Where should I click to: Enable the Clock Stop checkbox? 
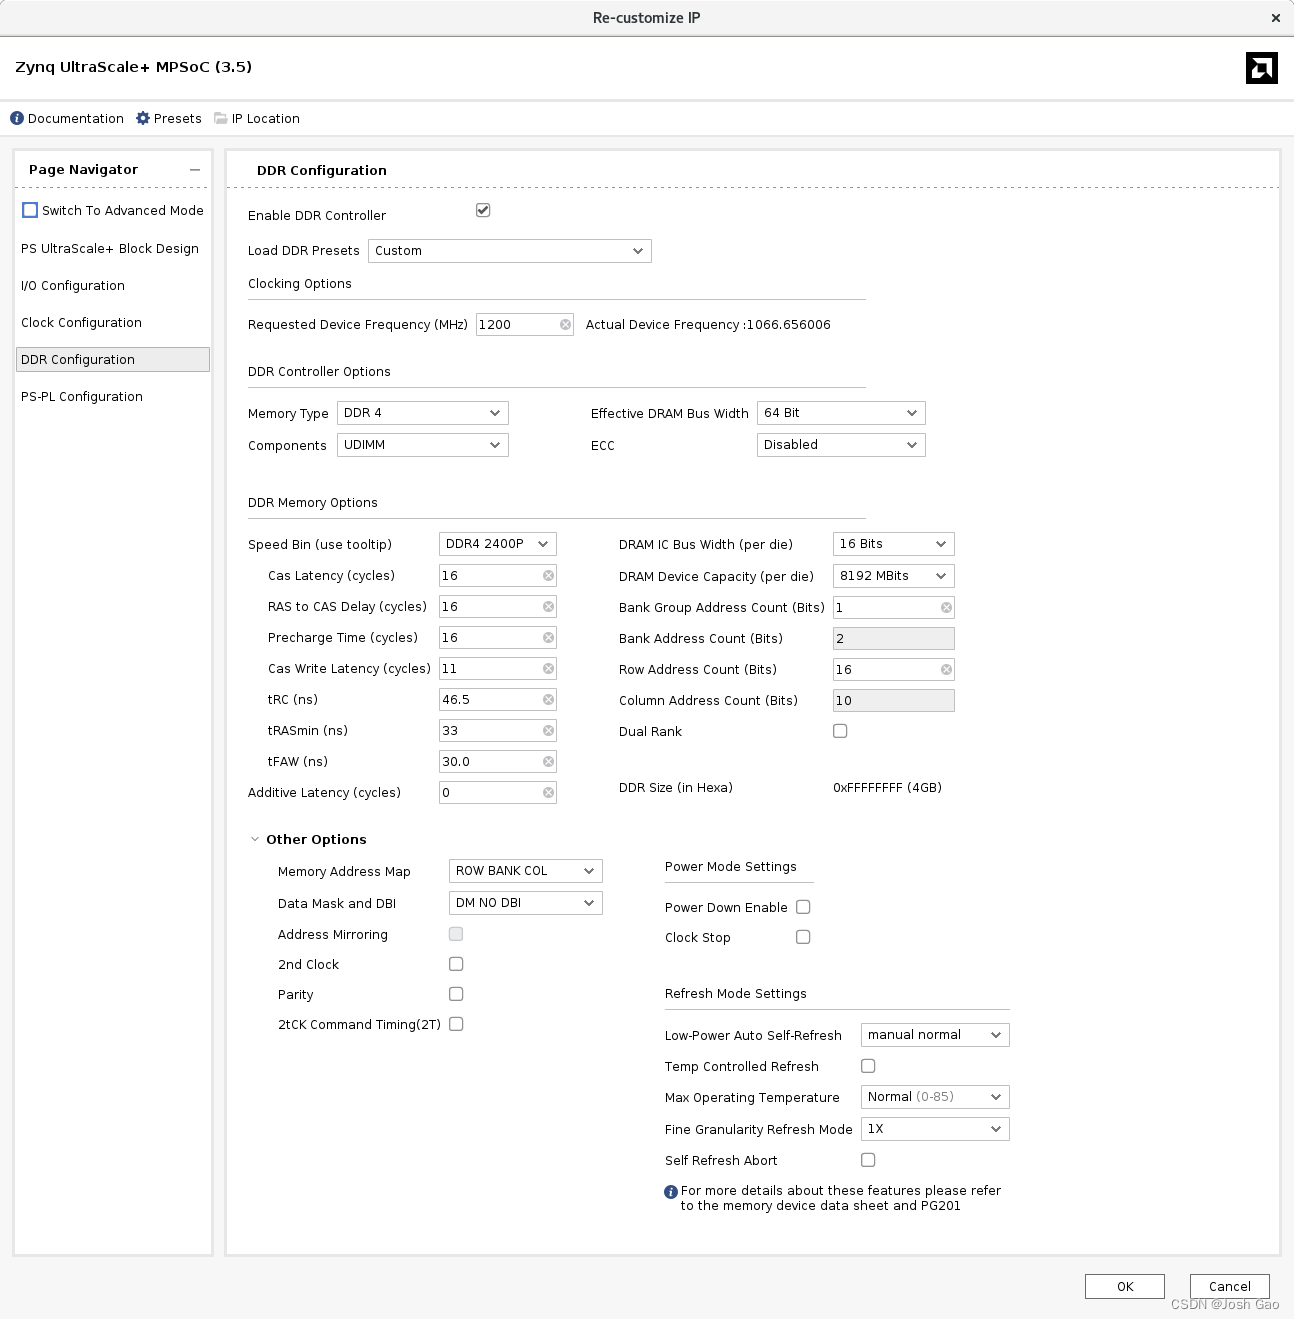click(x=803, y=937)
